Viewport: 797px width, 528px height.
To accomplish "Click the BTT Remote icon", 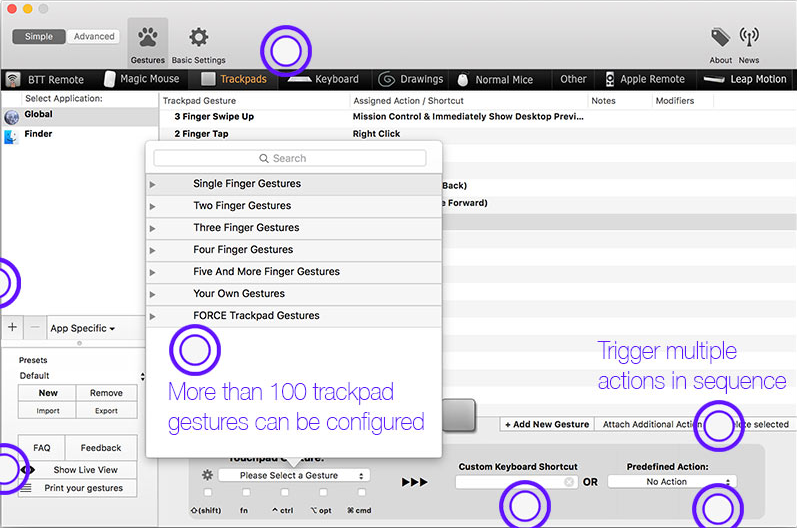I will (13, 79).
